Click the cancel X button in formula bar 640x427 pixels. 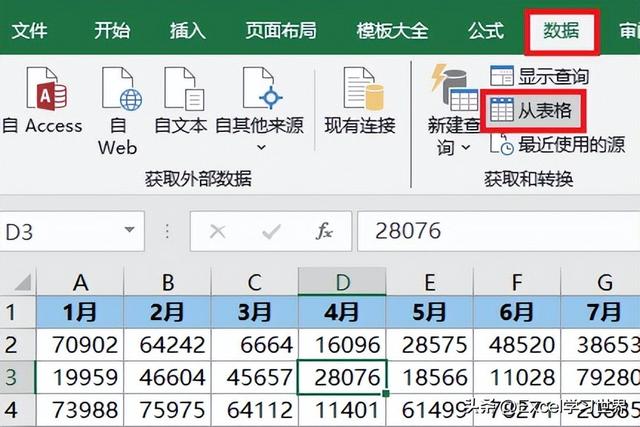(217, 231)
